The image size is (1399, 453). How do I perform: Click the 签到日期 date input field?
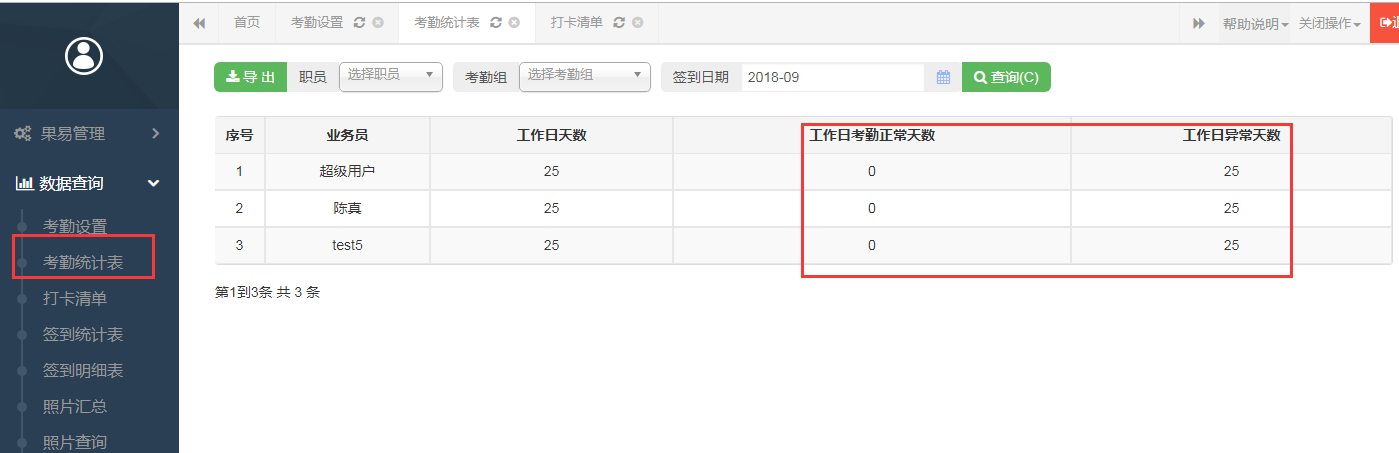click(x=832, y=77)
